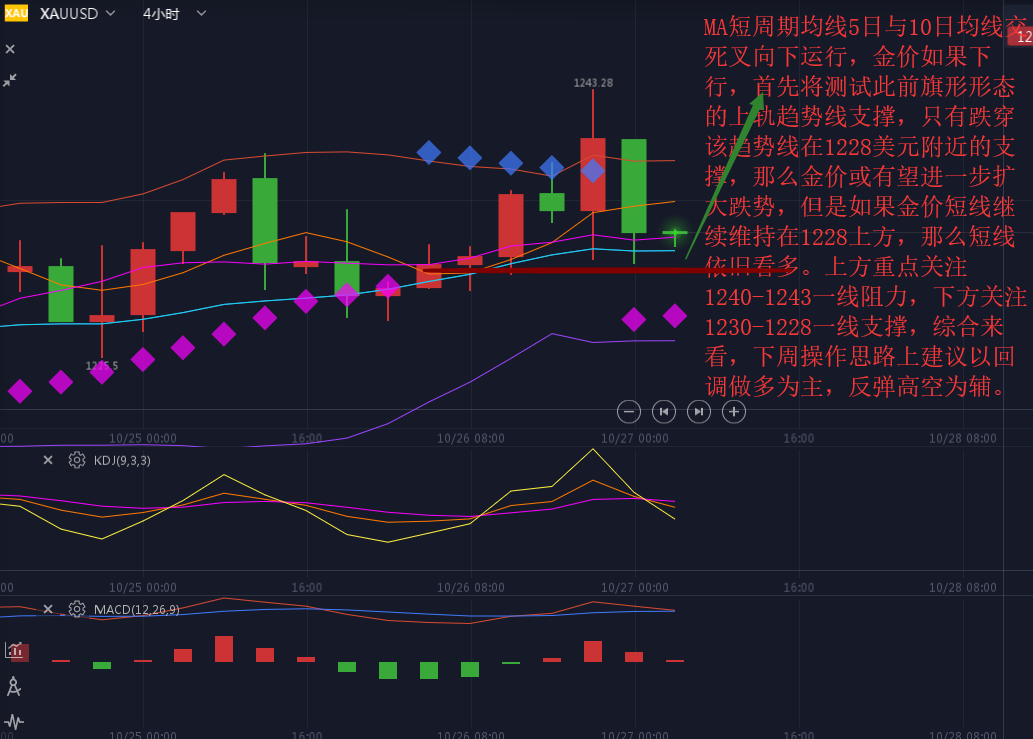The height and width of the screenshot is (739, 1033).
Task: Click the yellow XAU symbol badge
Action: (x=16, y=13)
